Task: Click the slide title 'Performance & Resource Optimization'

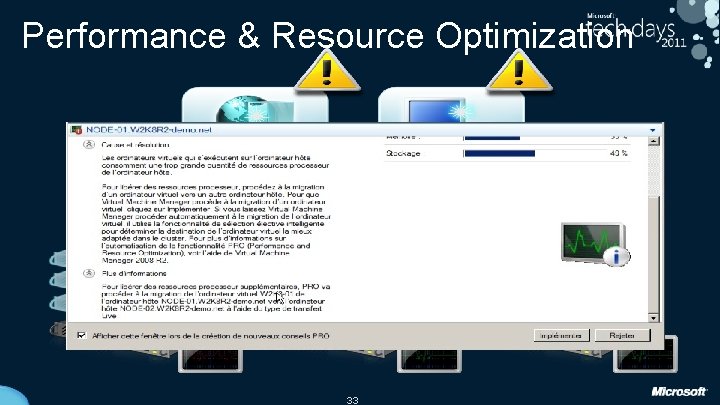Action: coord(327,35)
